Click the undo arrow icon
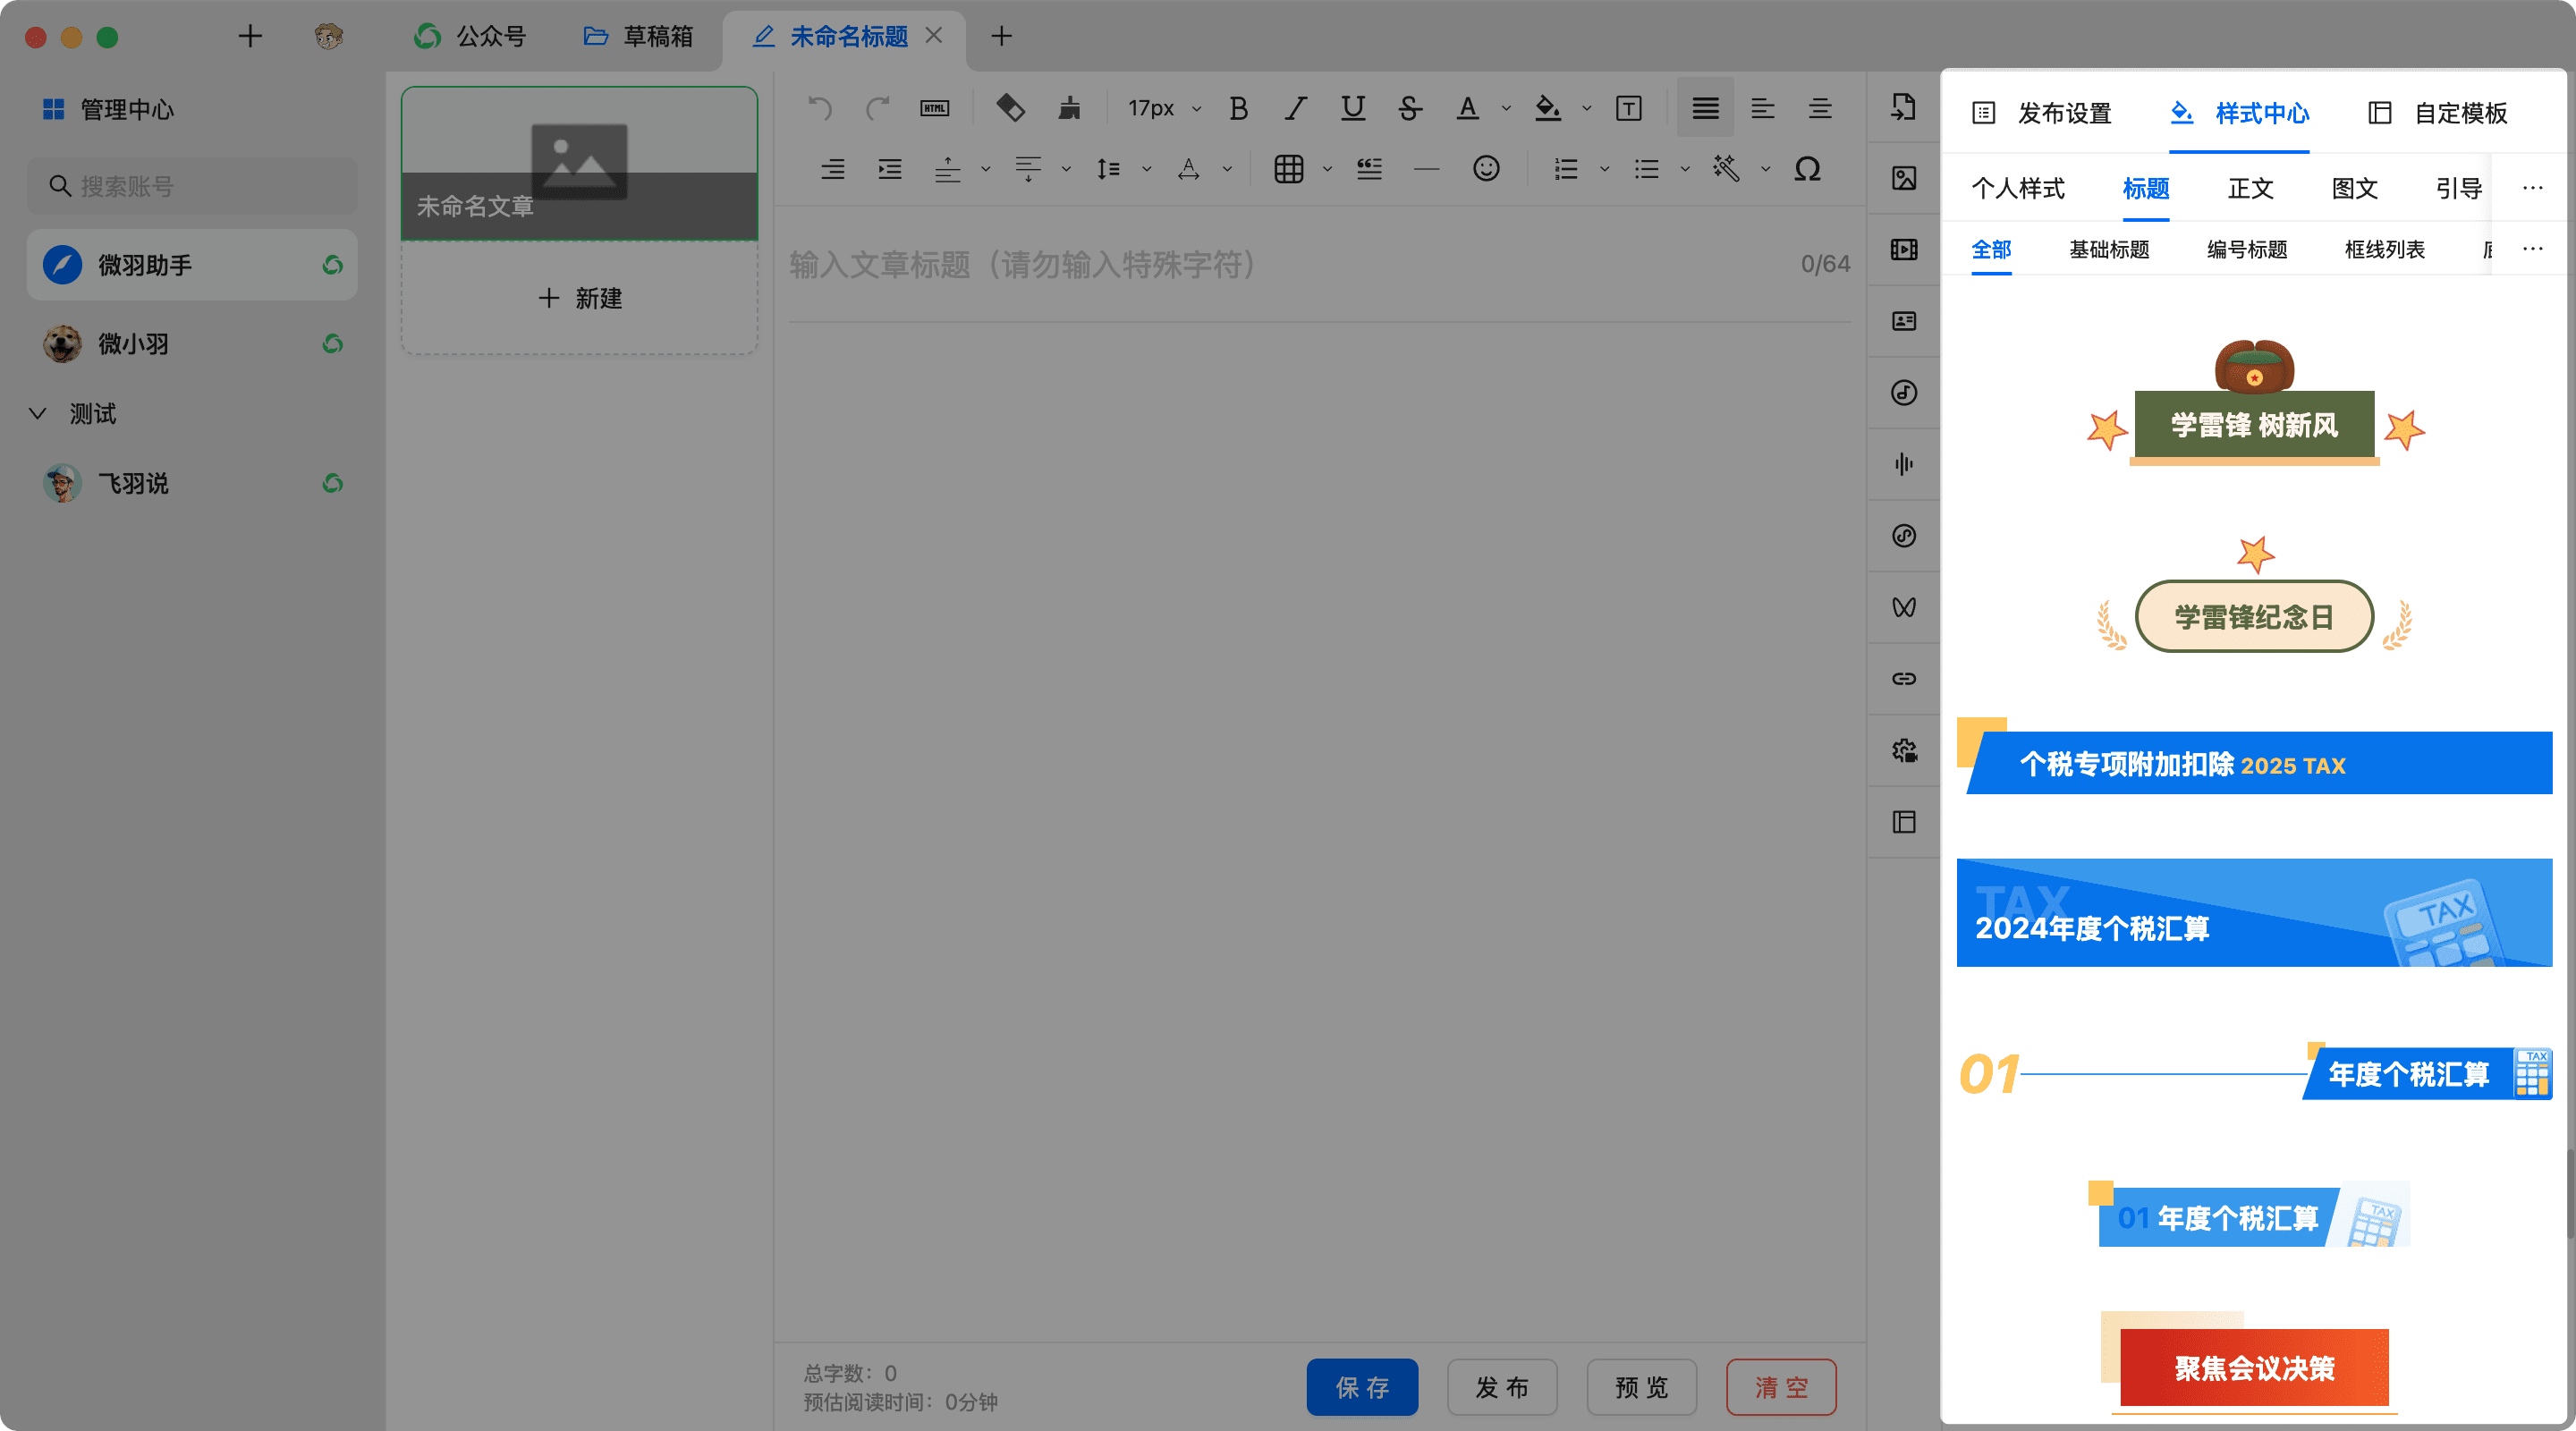Image resolution: width=2576 pixels, height=1431 pixels. click(819, 108)
